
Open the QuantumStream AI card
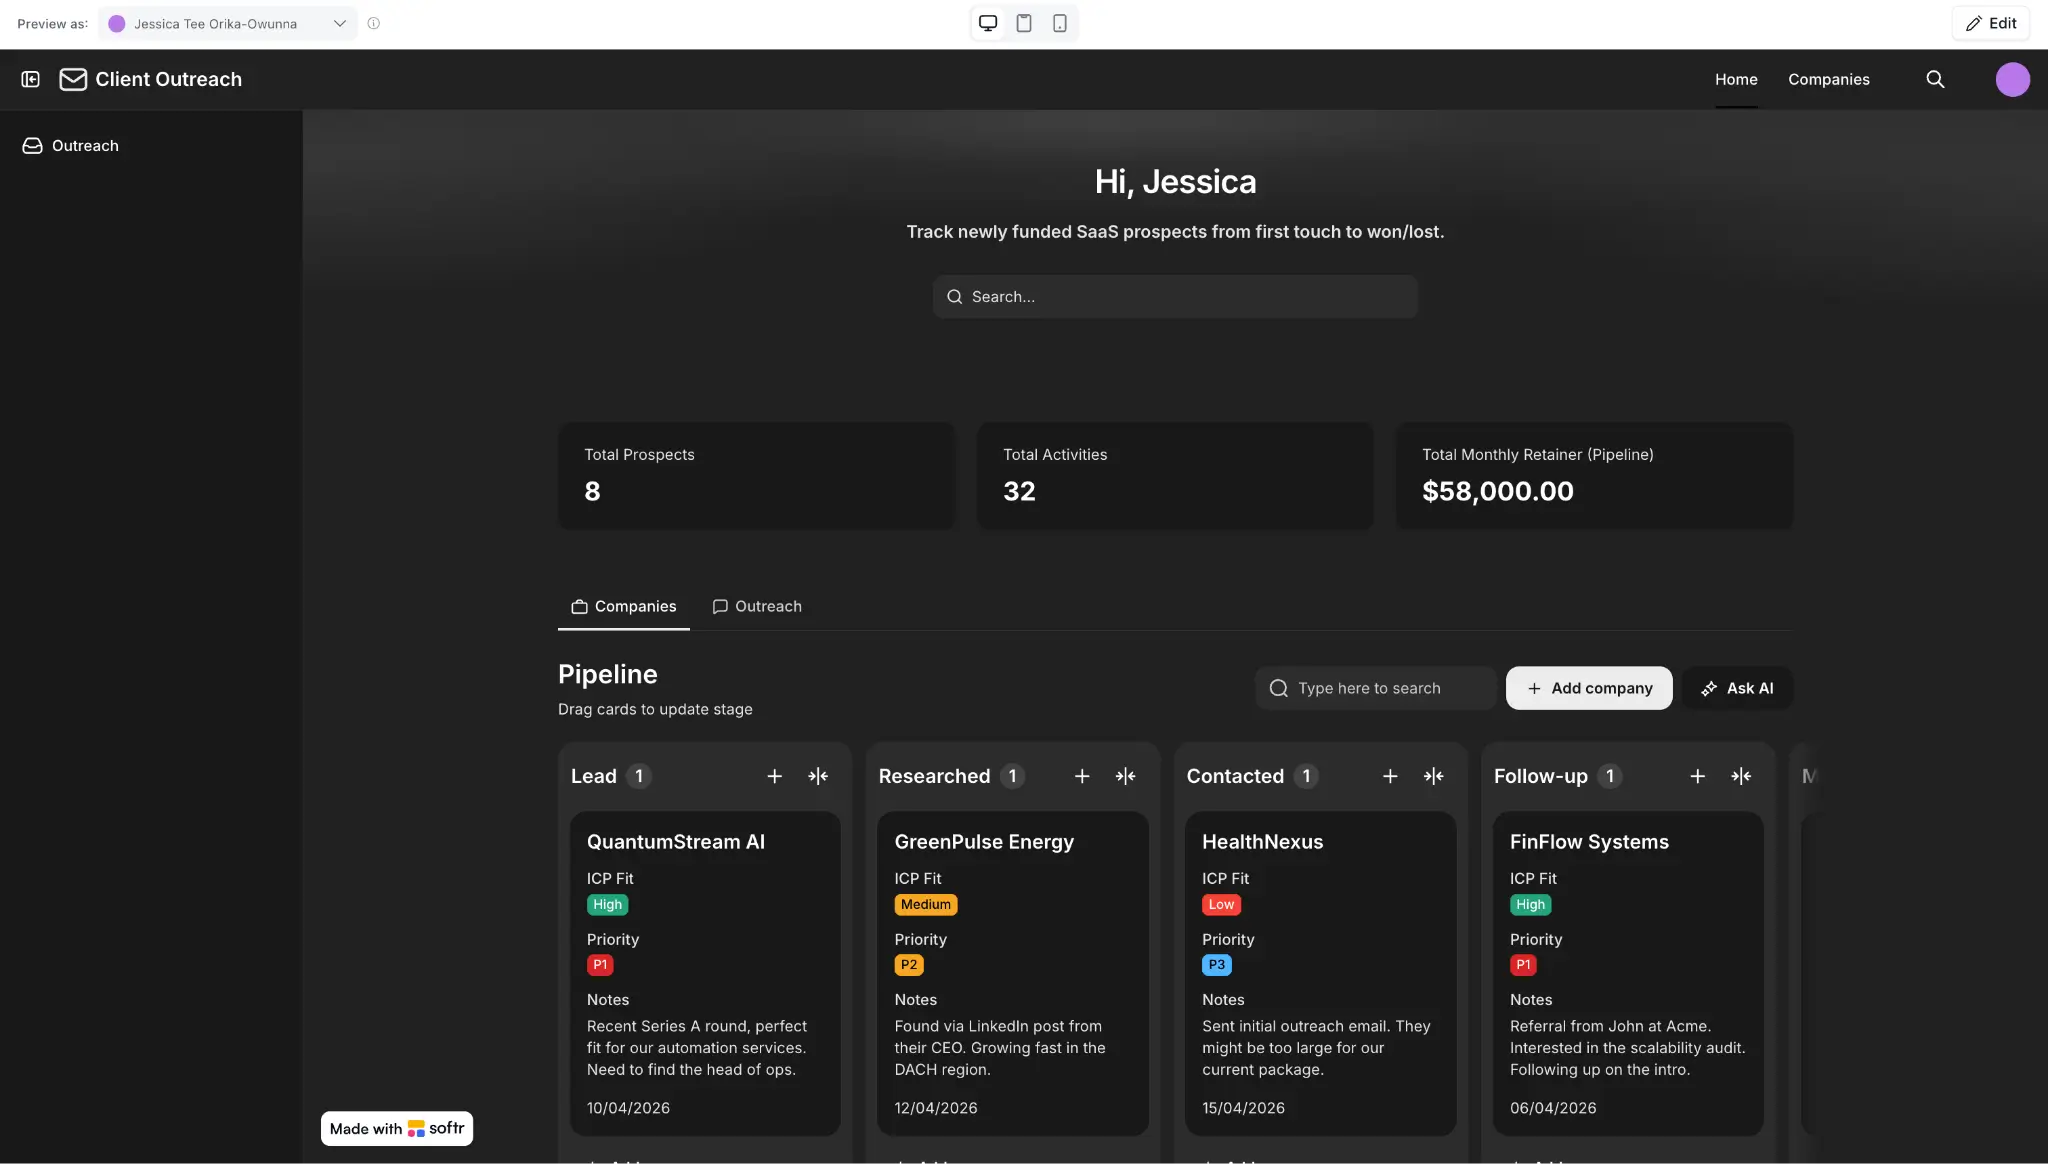pyautogui.click(x=676, y=842)
